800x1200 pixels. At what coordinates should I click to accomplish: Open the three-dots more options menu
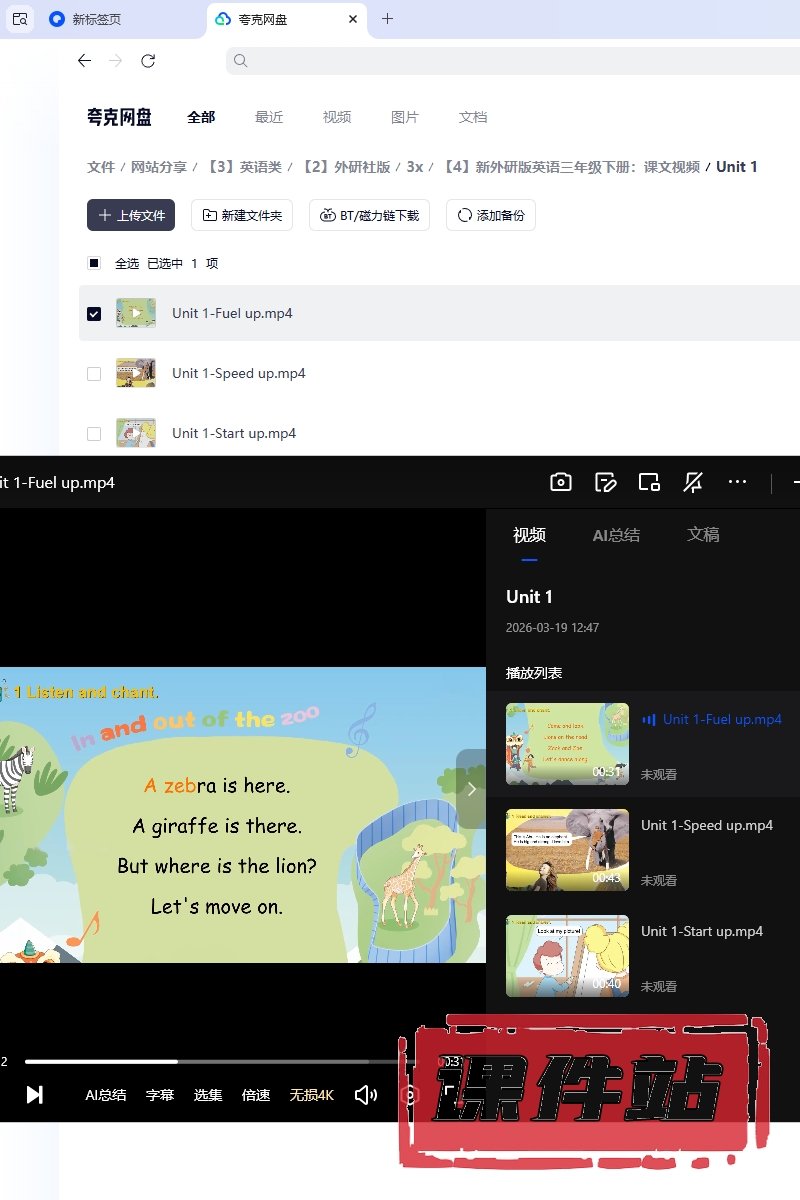(x=738, y=482)
